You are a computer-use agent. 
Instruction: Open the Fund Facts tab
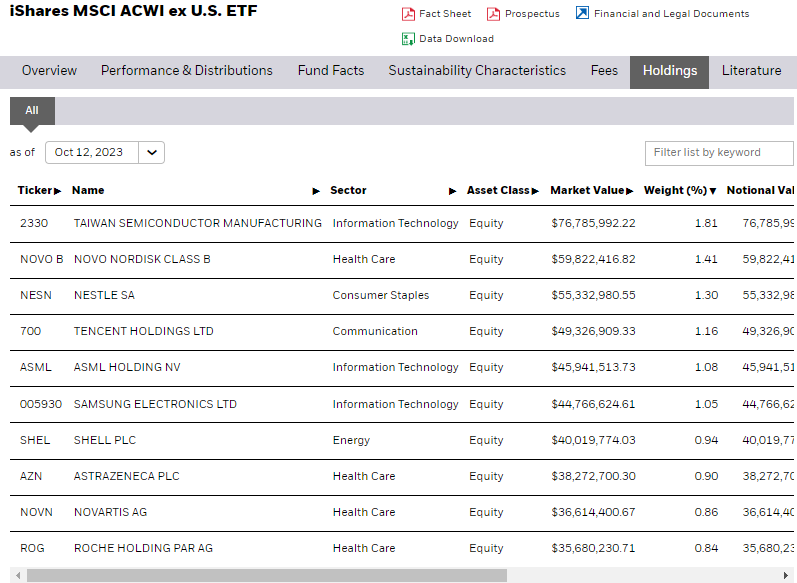click(x=331, y=71)
